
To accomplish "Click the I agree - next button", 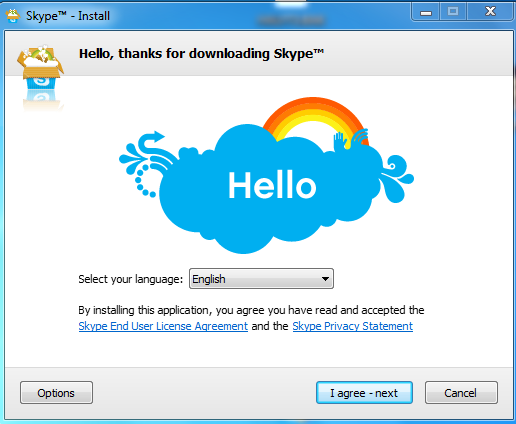I will click(x=364, y=393).
